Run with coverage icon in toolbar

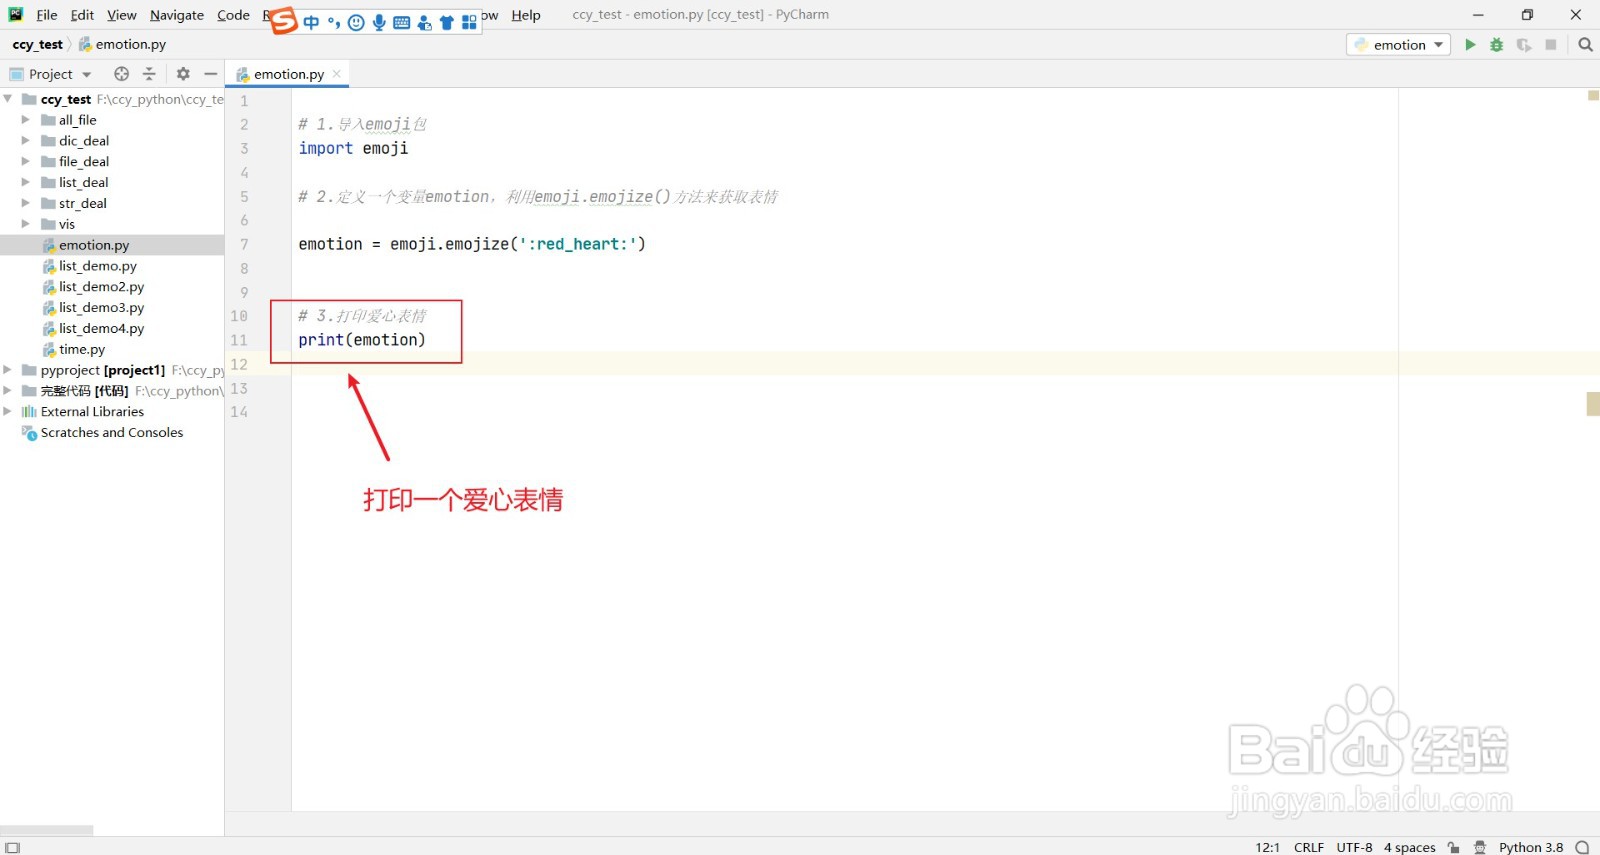point(1524,45)
